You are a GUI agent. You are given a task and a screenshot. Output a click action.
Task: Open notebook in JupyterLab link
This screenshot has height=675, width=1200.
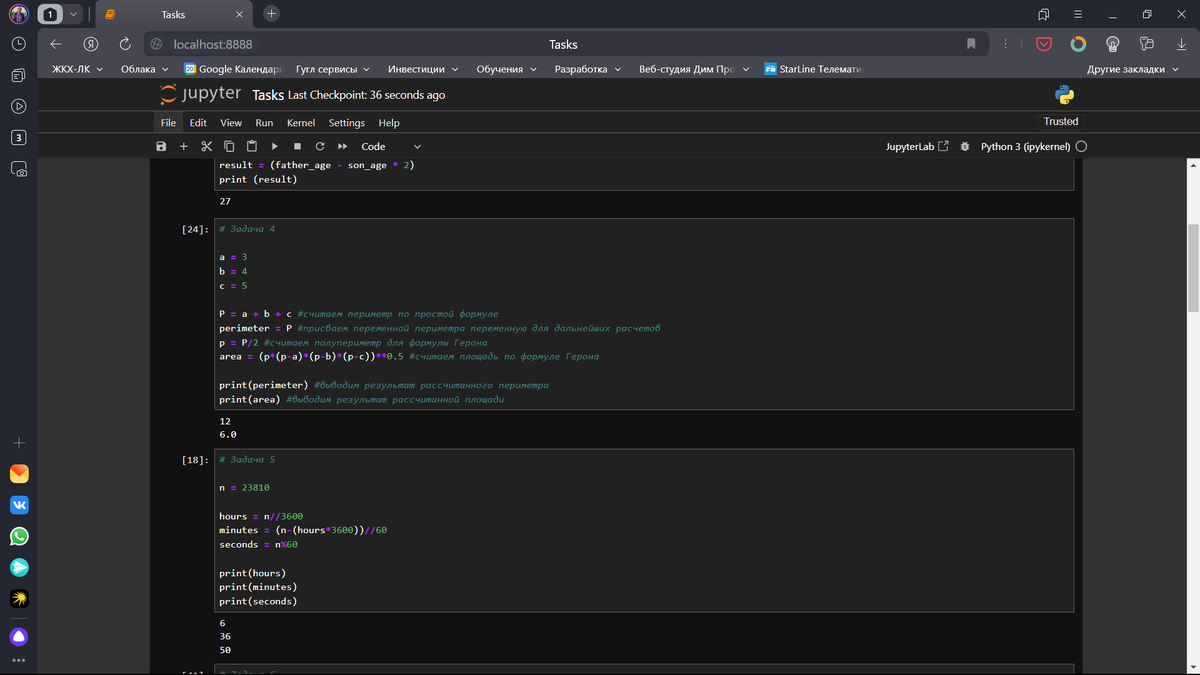(917, 146)
